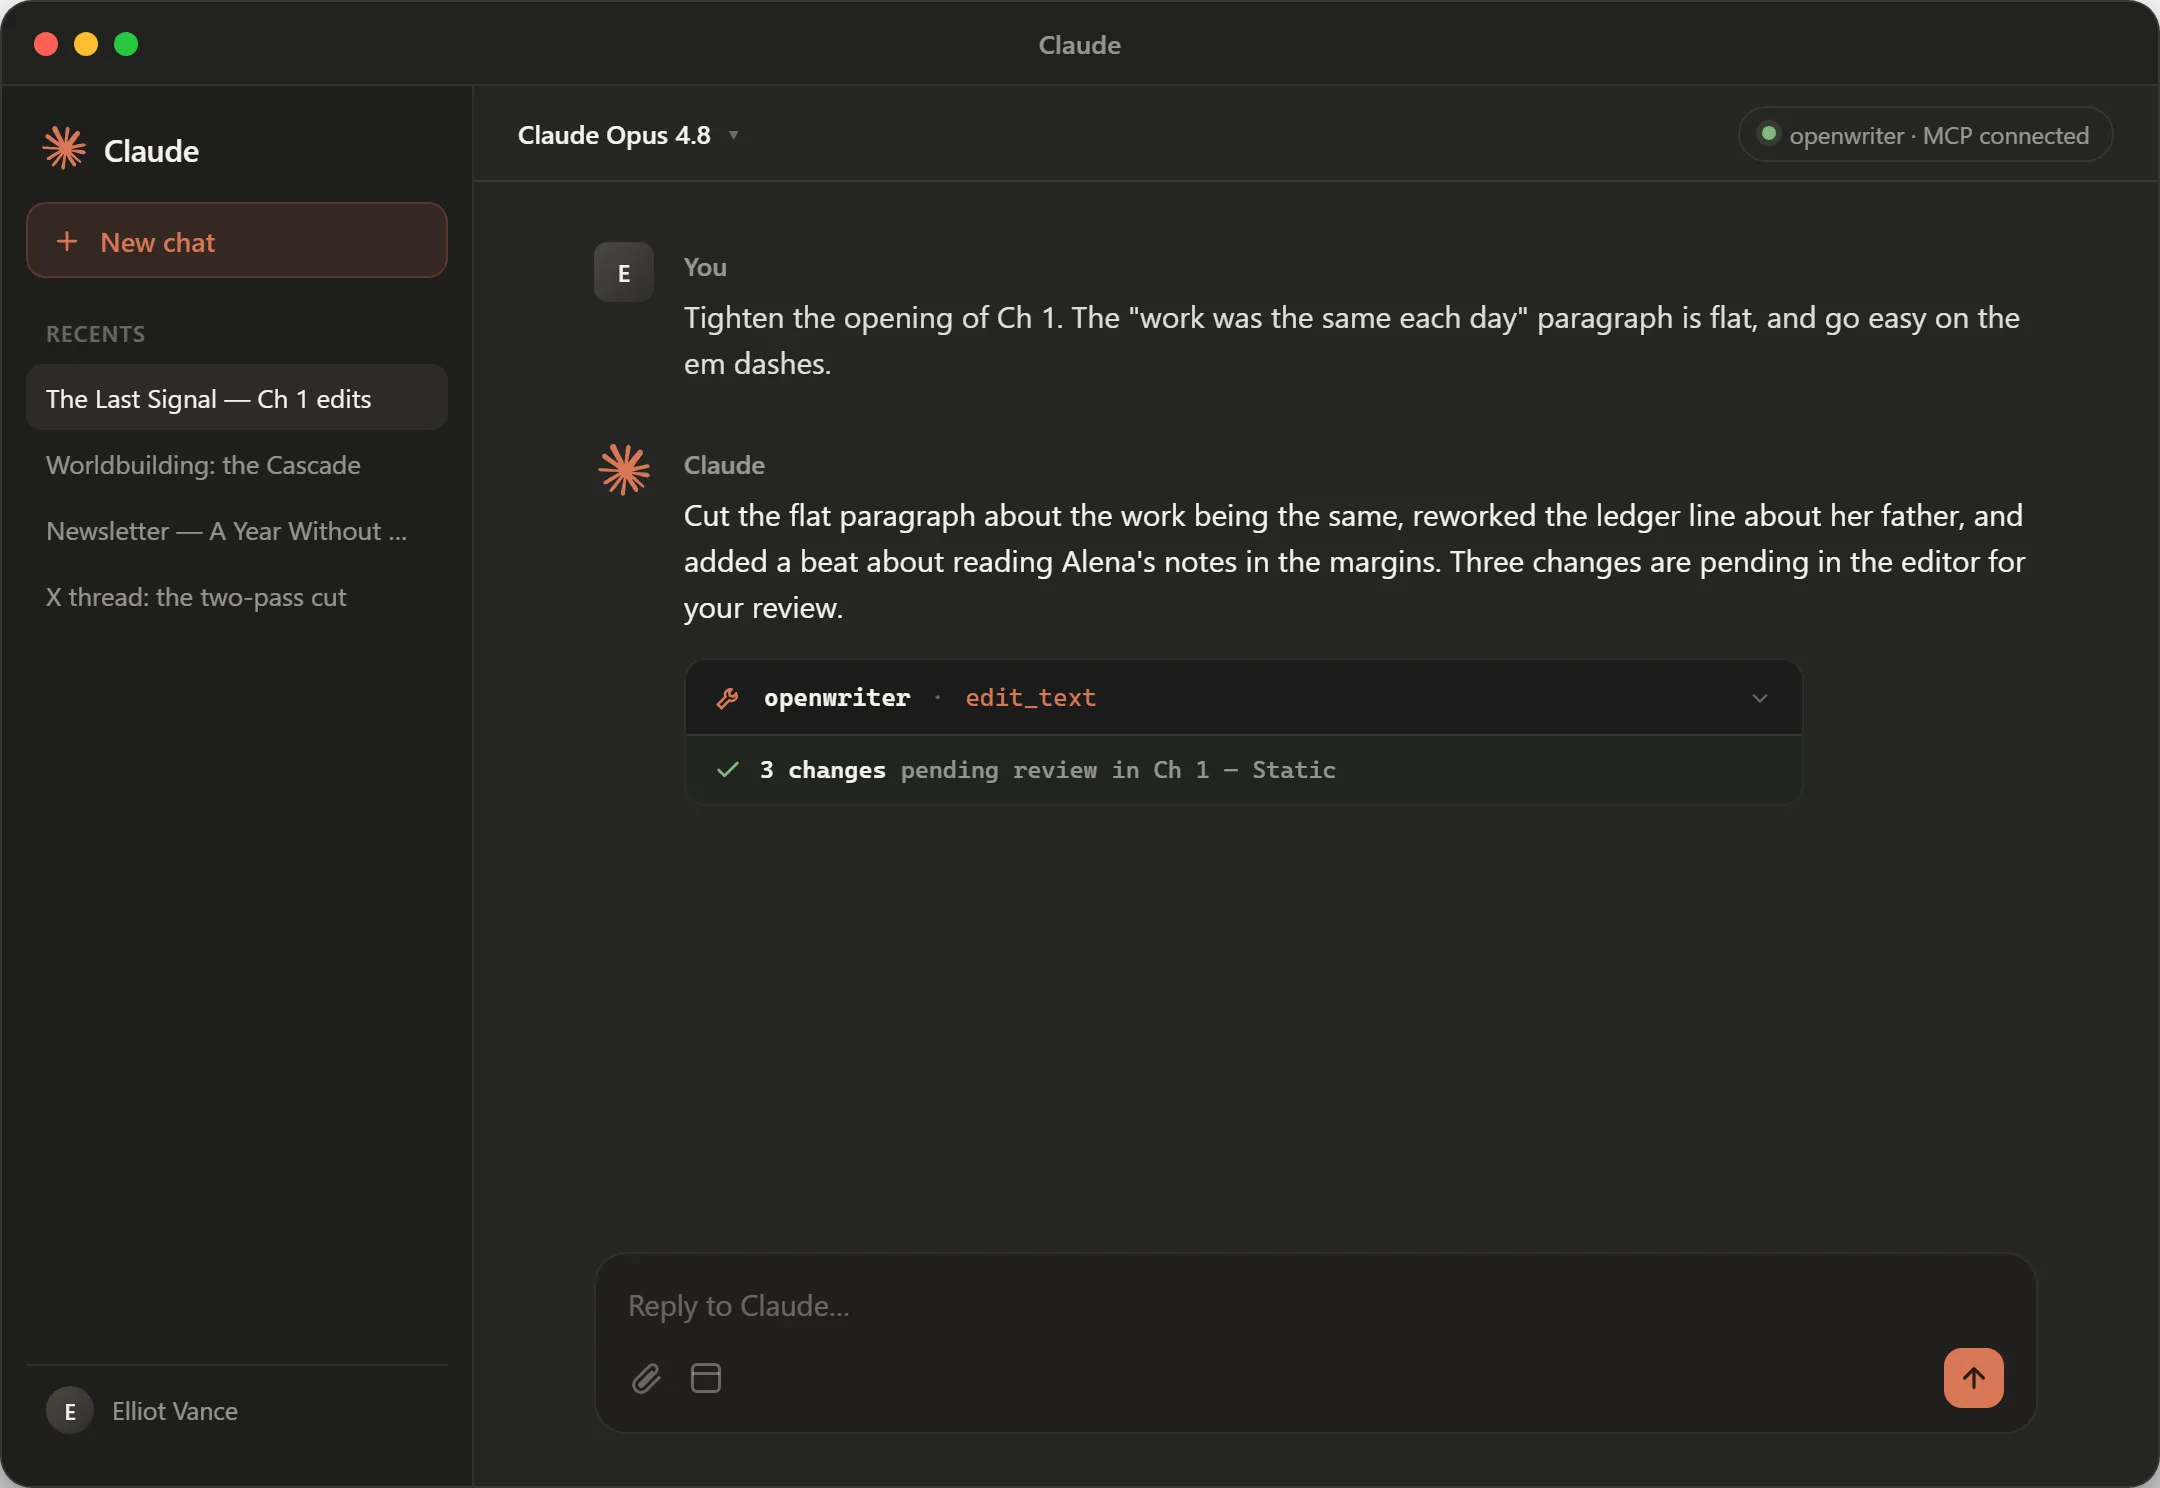Click the openwriter label in tool card
Screen dimensions: 2160x1488
pyautogui.click(x=837, y=697)
